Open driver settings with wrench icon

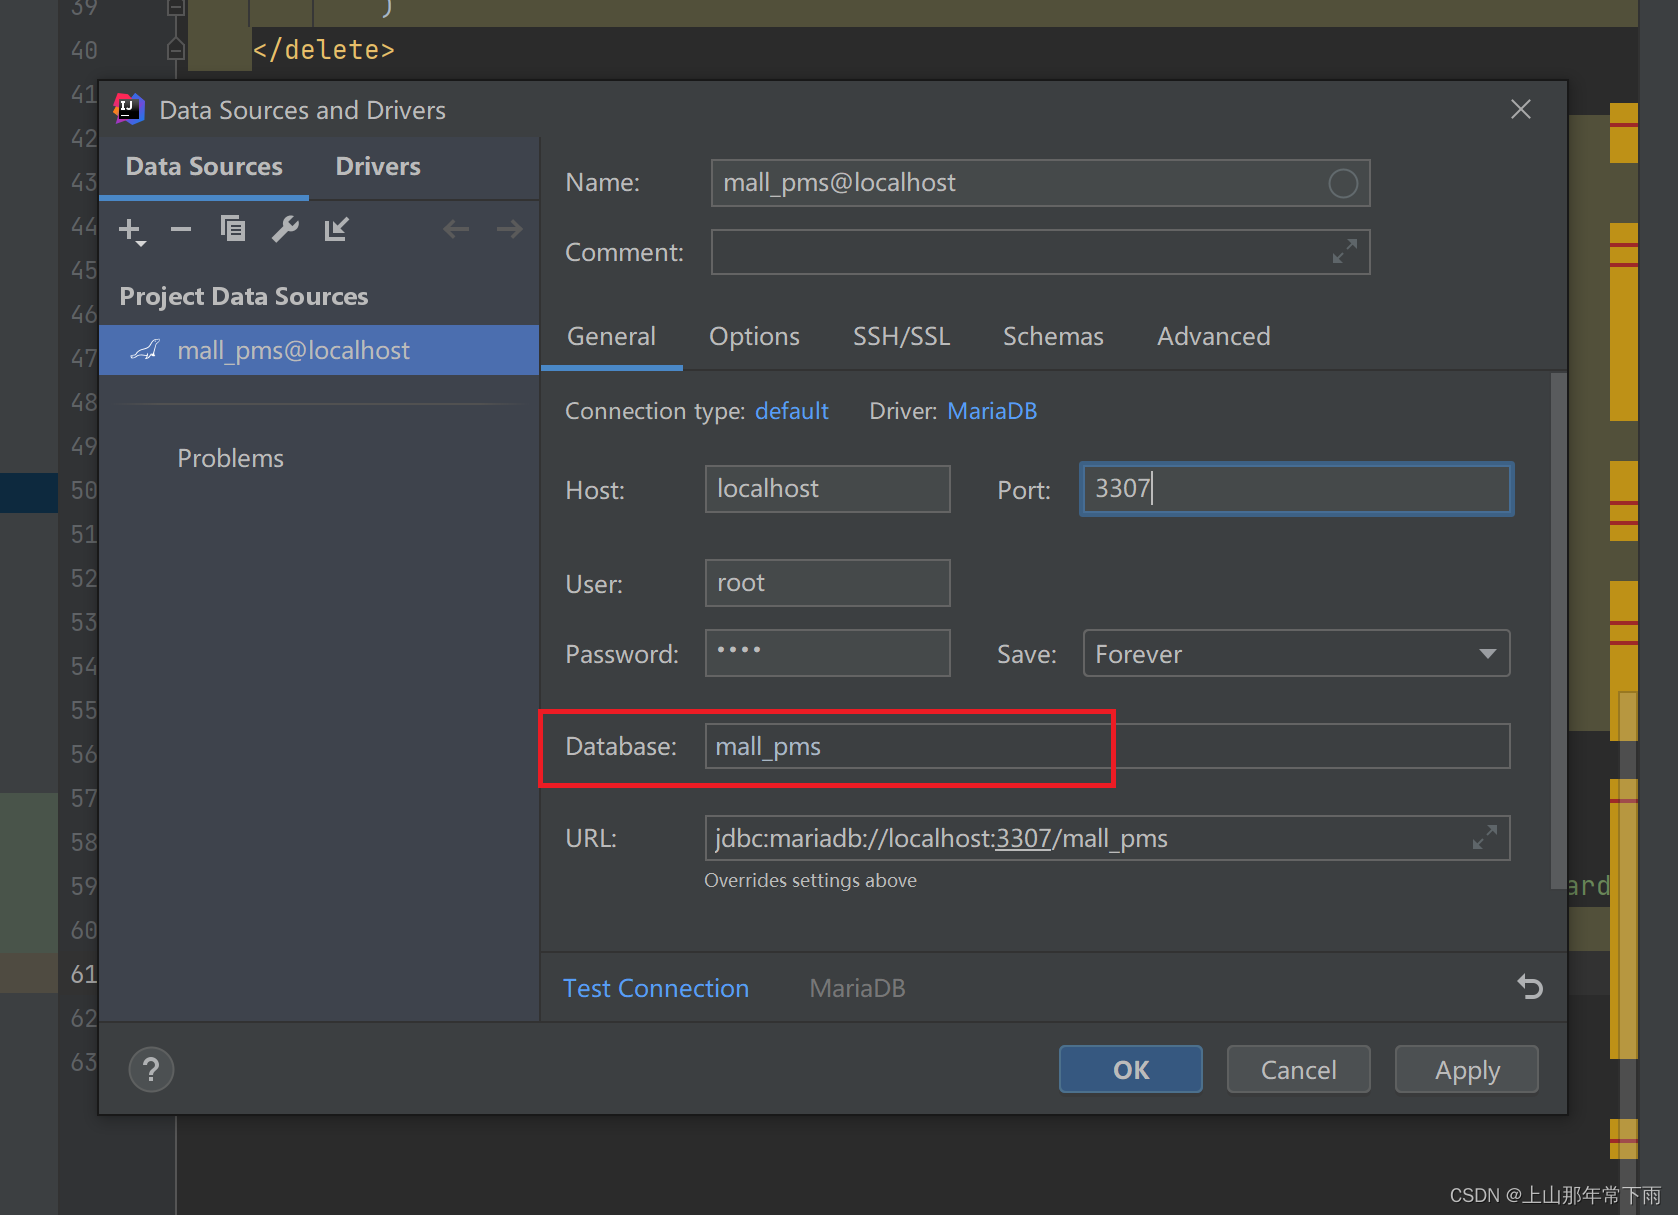(286, 229)
